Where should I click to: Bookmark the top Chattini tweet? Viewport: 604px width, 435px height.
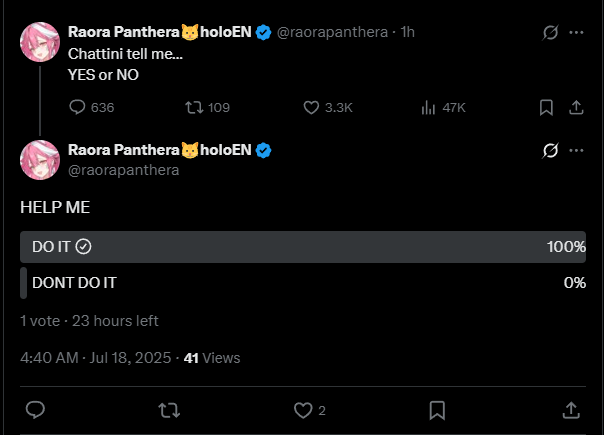[546, 107]
